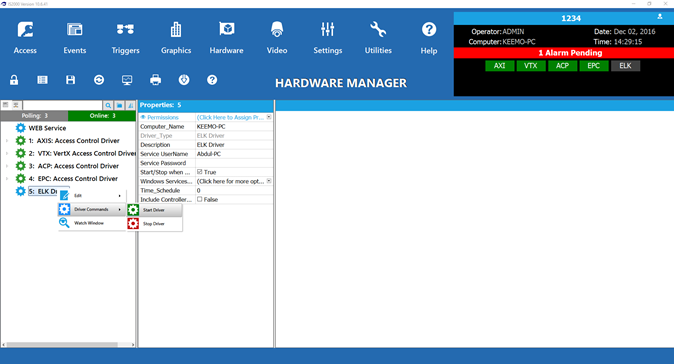The height and width of the screenshot is (364, 674).
Task: Open the Help module
Action: point(429,37)
